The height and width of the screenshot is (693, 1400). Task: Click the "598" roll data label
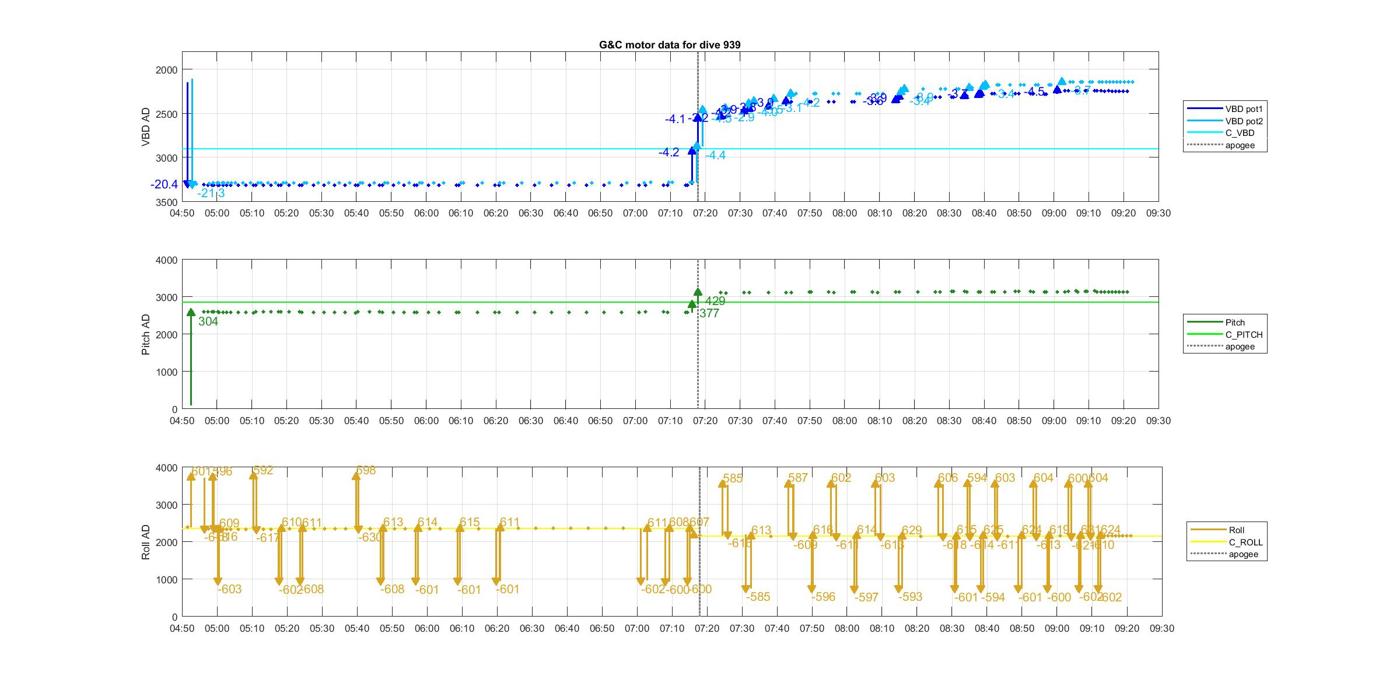tap(366, 471)
